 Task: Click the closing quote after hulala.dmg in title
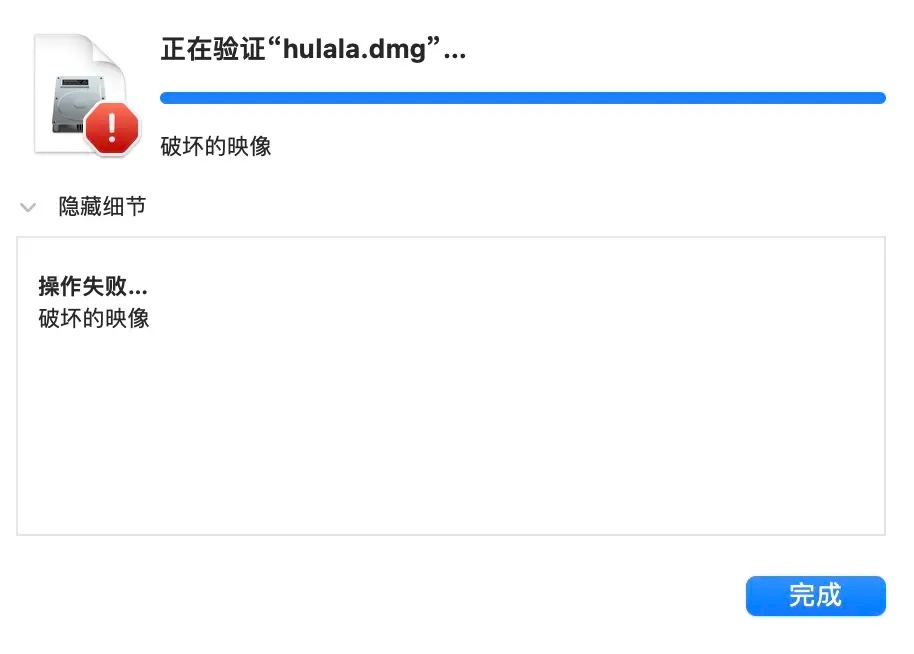tap(436, 46)
